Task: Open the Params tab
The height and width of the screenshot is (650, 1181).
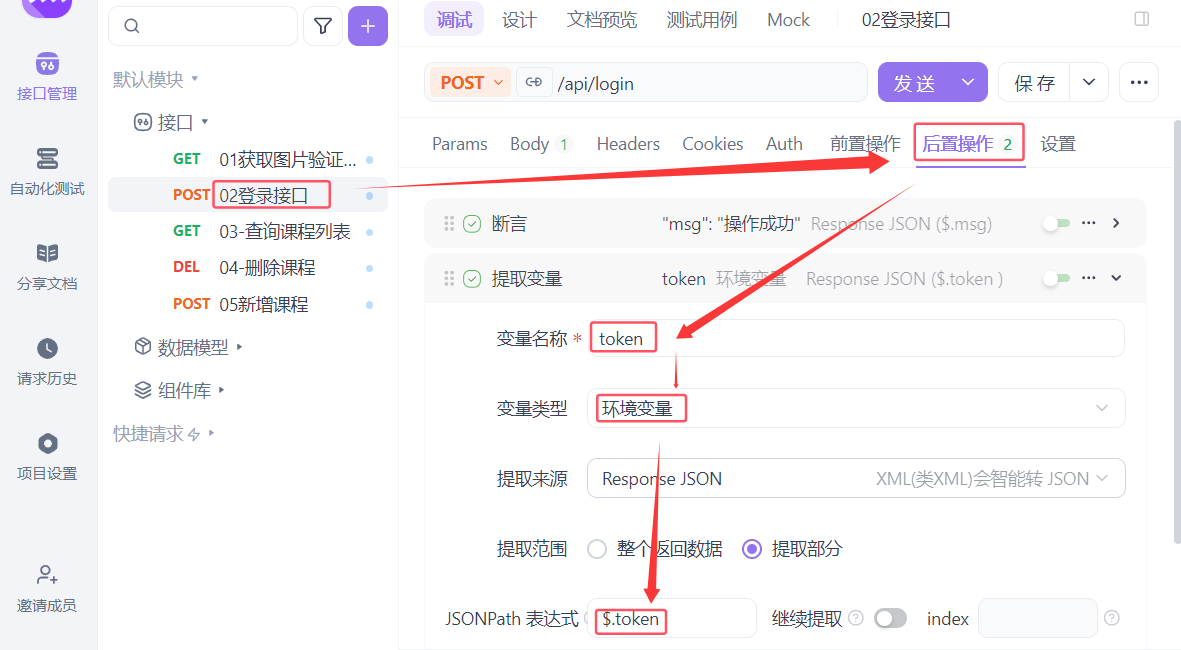Action: [x=459, y=144]
